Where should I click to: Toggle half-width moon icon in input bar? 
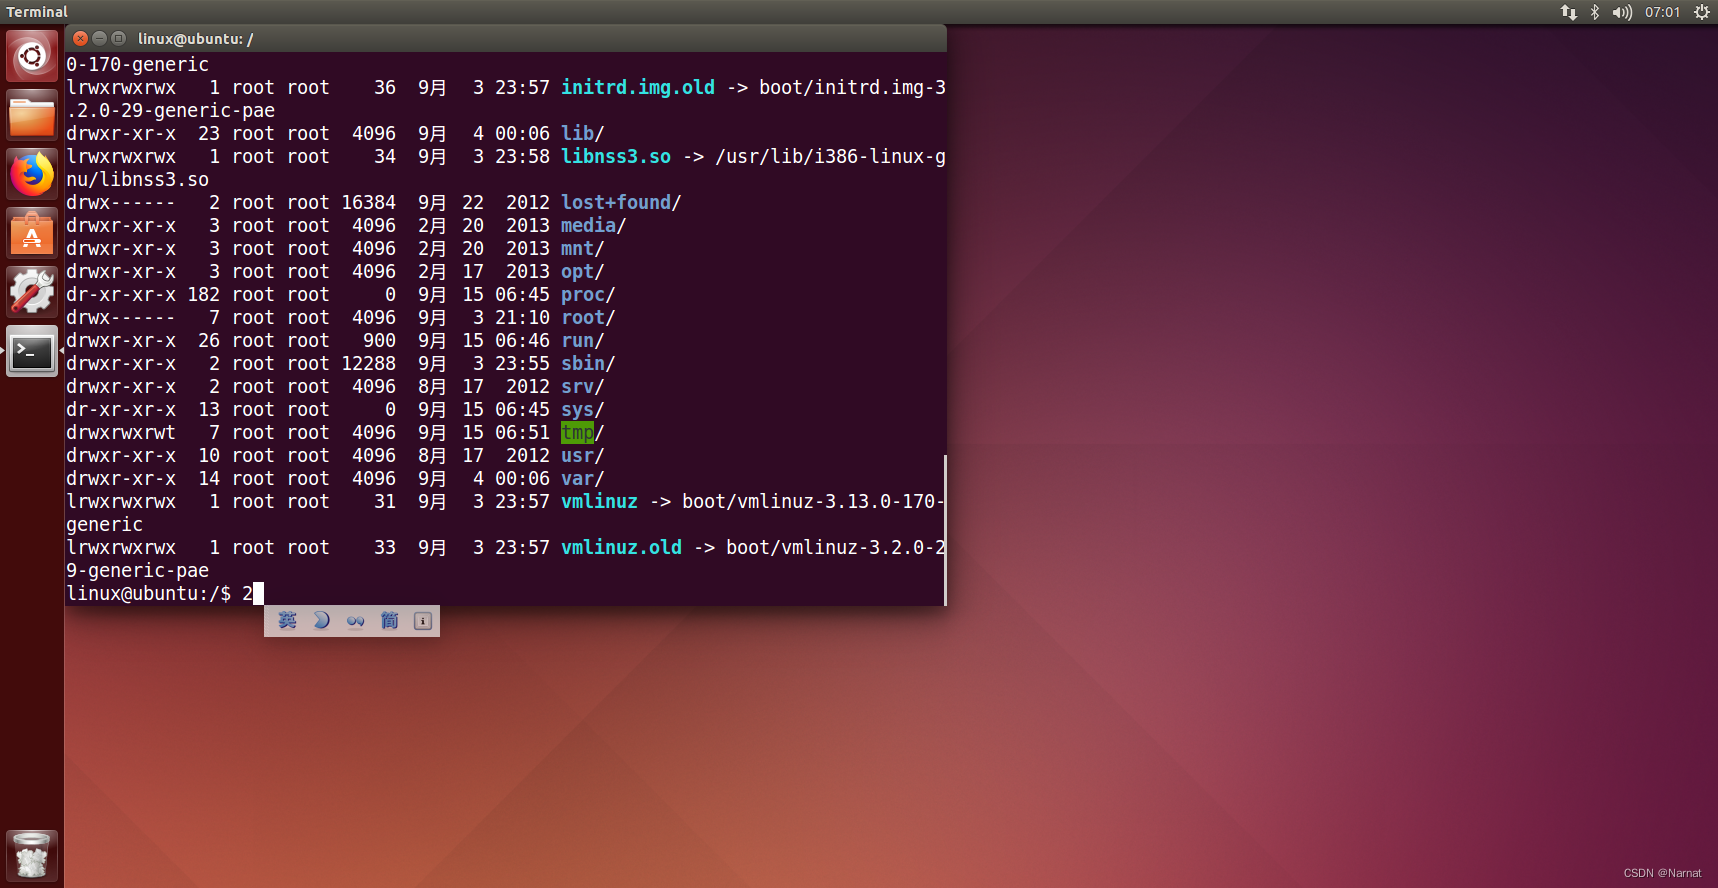(321, 621)
